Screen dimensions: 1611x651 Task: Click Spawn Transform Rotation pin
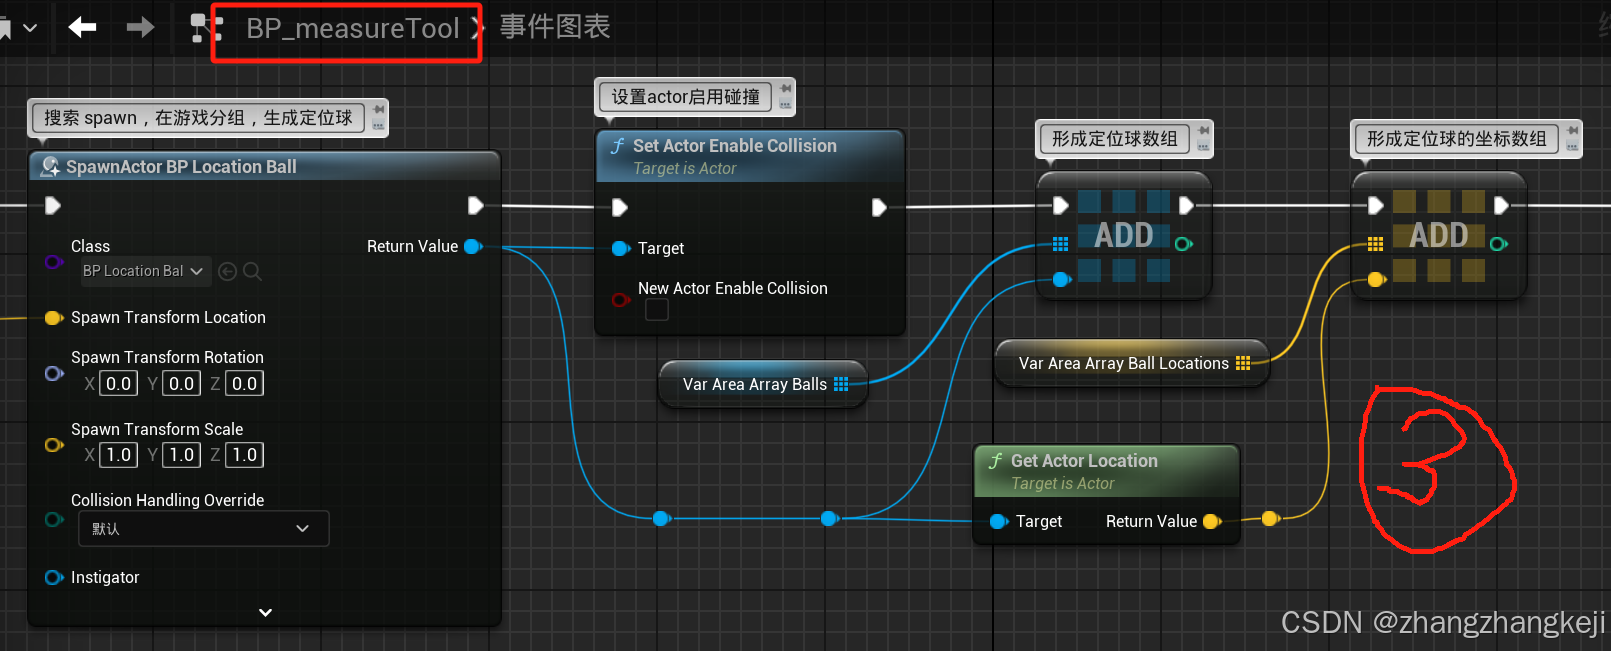pos(54,373)
